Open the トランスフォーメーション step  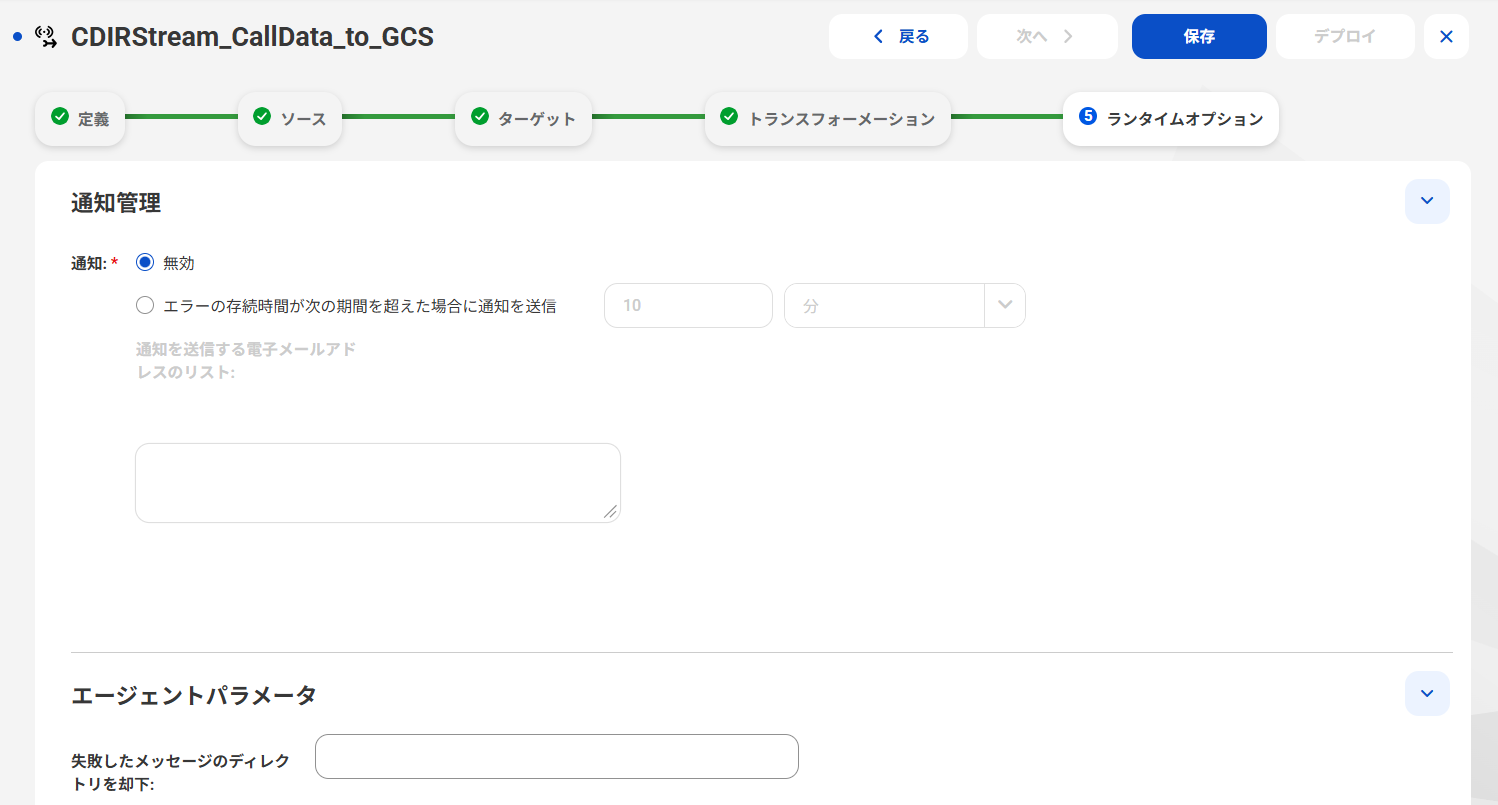(x=828, y=119)
